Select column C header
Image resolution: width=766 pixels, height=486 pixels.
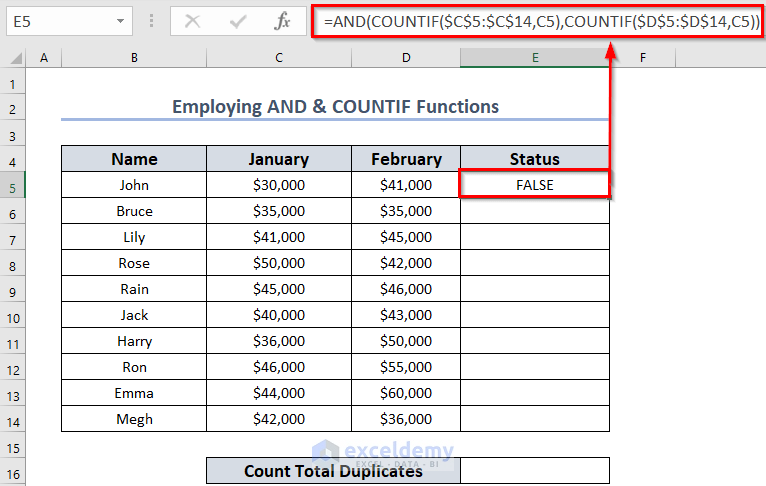coord(279,59)
